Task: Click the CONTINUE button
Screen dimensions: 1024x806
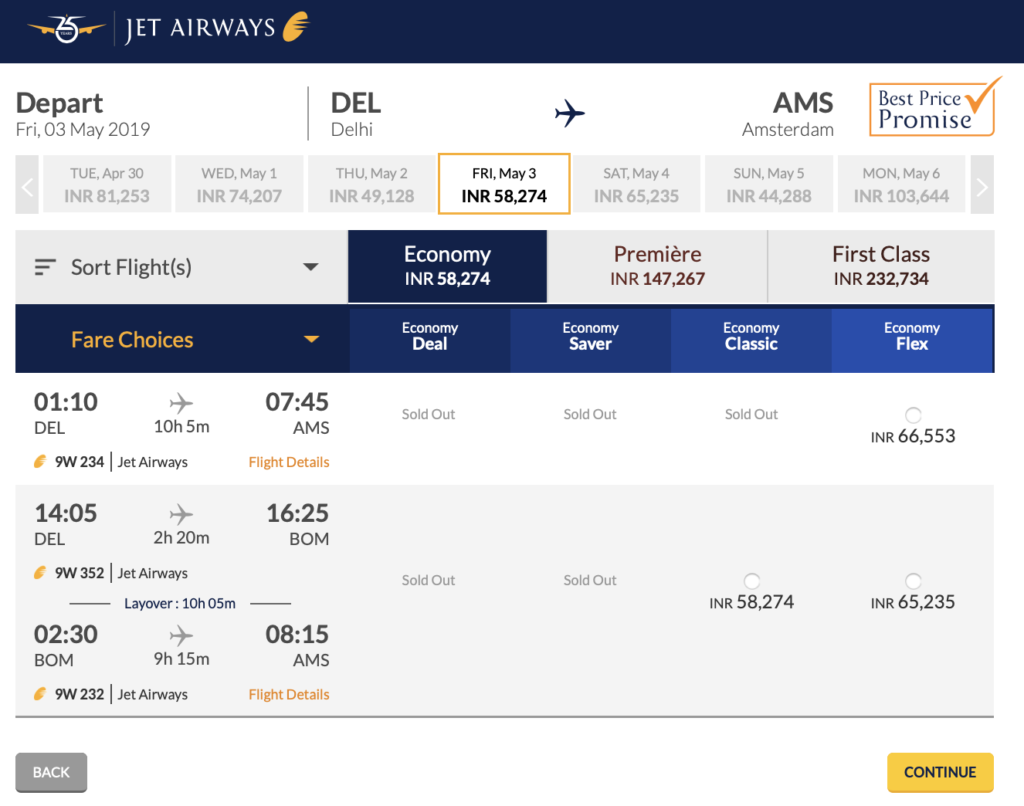Action: (939, 772)
